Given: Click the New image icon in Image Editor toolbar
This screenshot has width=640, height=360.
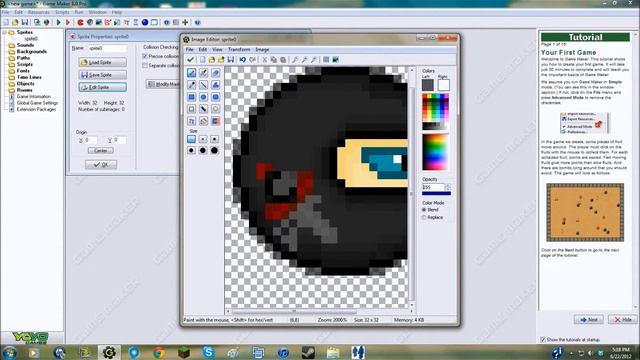Looking at the screenshot, I should (x=202, y=60).
